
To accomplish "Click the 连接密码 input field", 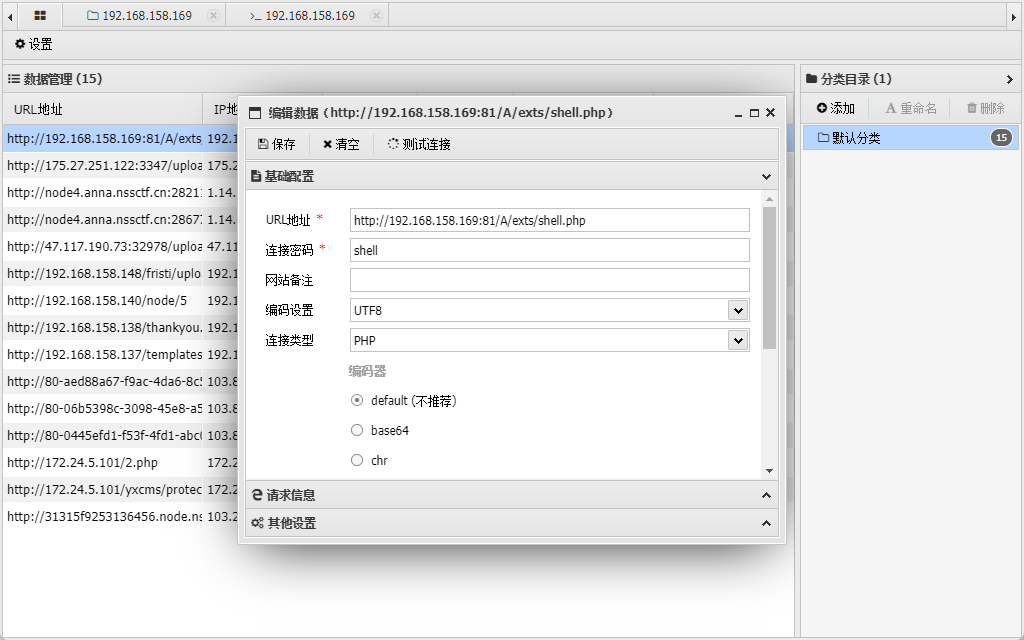I will (549, 251).
